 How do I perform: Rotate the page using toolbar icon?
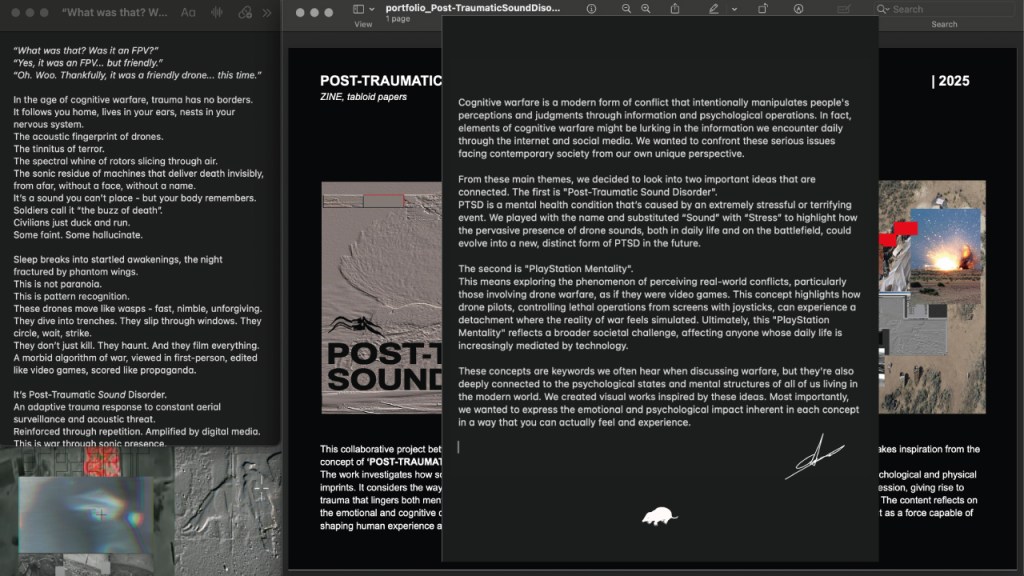(763, 9)
